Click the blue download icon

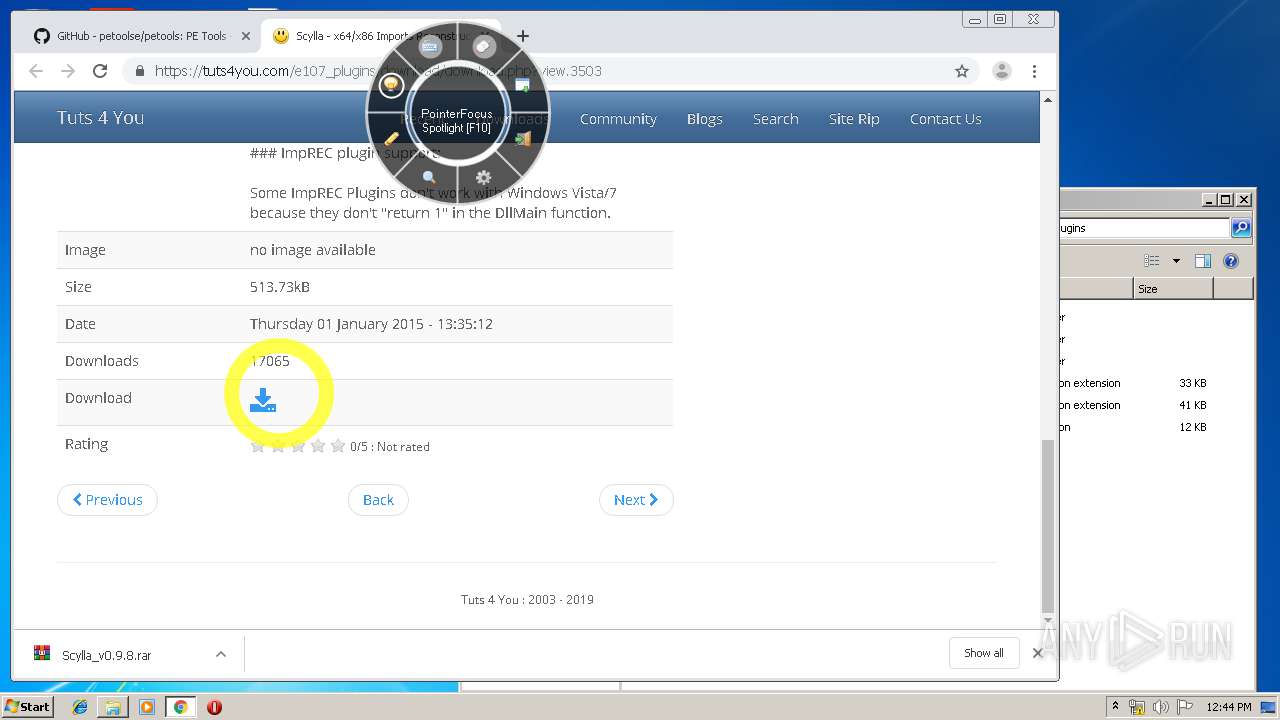click(263, 400)
